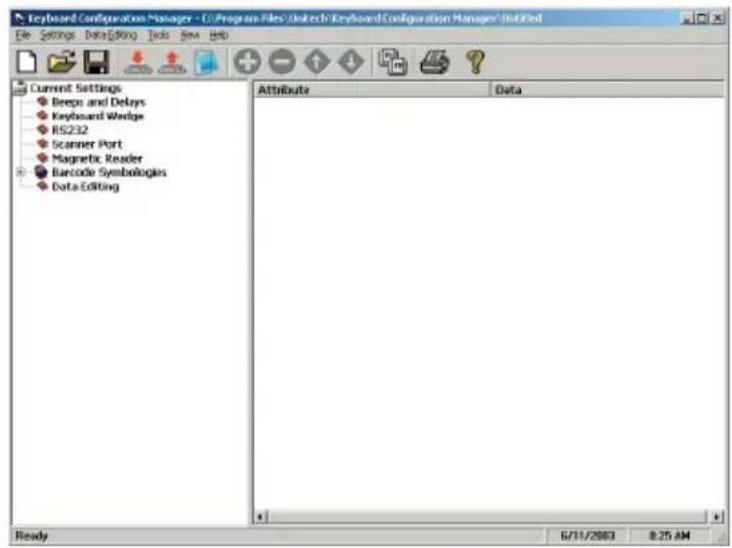
Task: Select Keyboard Wedge in tree
Action: pyautogui.click(x=98, y=116)
